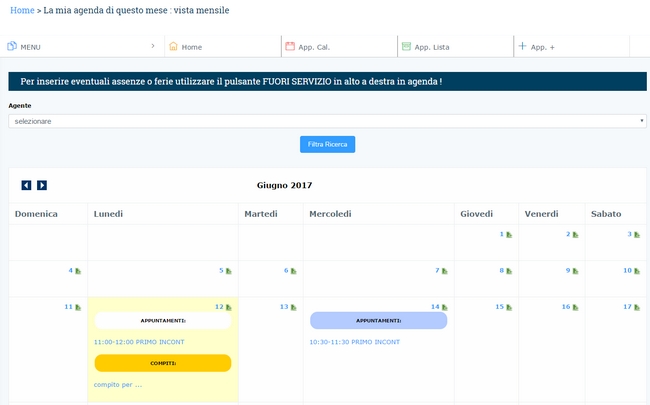Open 11:00-12:00 PRIMO INCONT appointment

tap(139, 342)
